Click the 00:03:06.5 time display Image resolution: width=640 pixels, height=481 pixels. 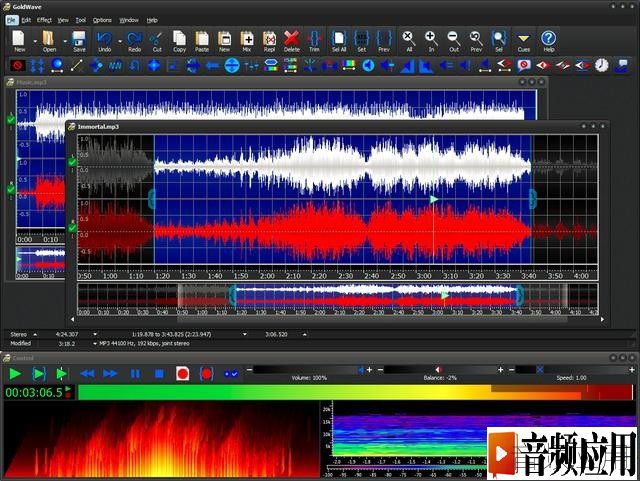point(34,392)
